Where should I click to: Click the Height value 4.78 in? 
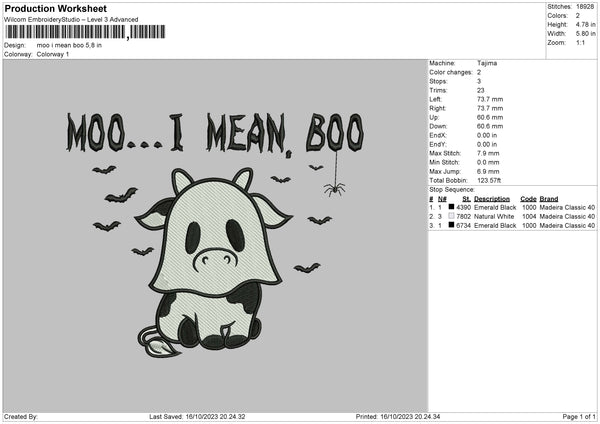tap(585, 24)
